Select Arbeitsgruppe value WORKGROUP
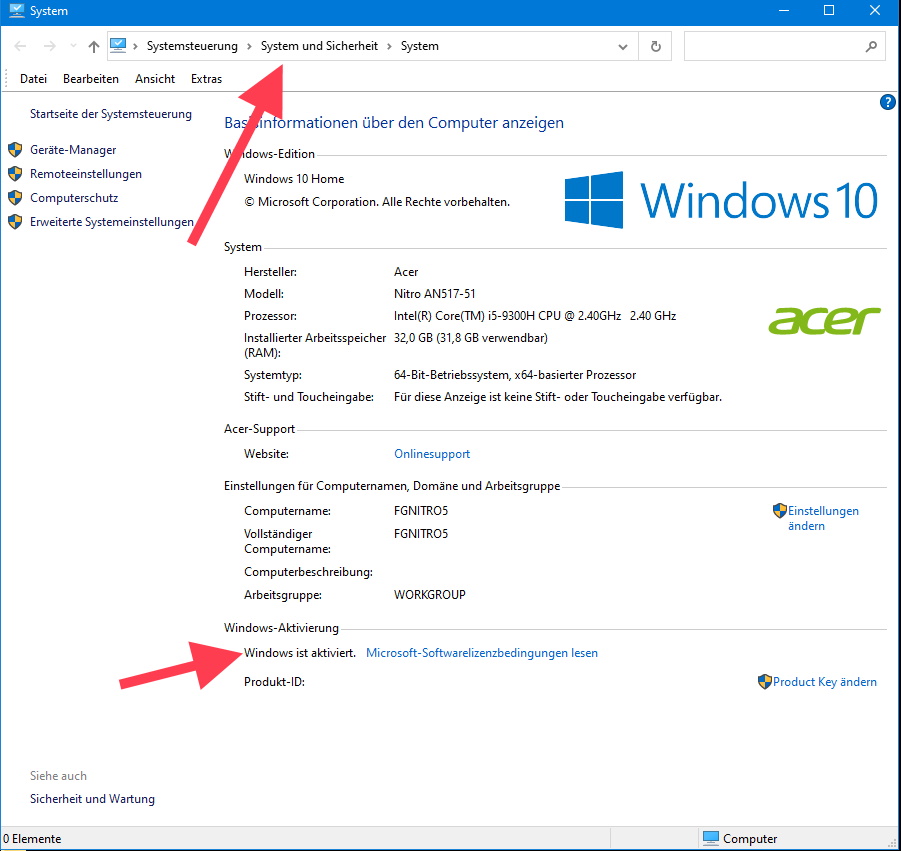 tap(429, 595)
